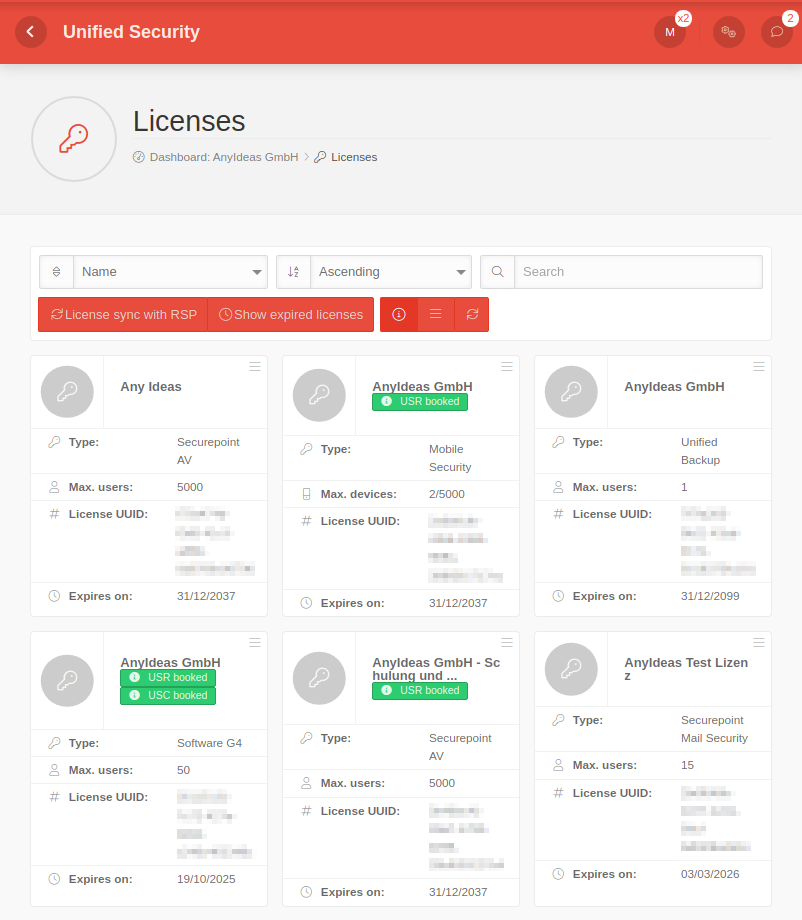Viewport: 802px width, 920px height.
Task: Toggle Show expired licenses
Action: [291, 314]
